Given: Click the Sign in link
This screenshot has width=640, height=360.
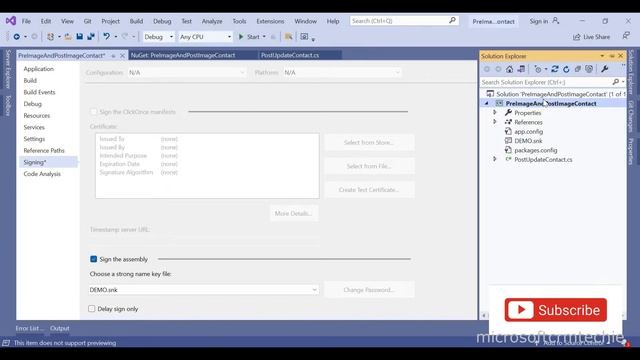Looking at the screenshot, I should click(x=539, y=21).
